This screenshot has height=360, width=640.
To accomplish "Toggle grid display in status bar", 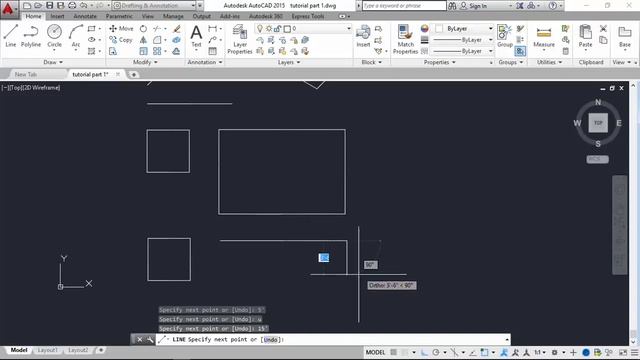I will [x=393, y=352].
